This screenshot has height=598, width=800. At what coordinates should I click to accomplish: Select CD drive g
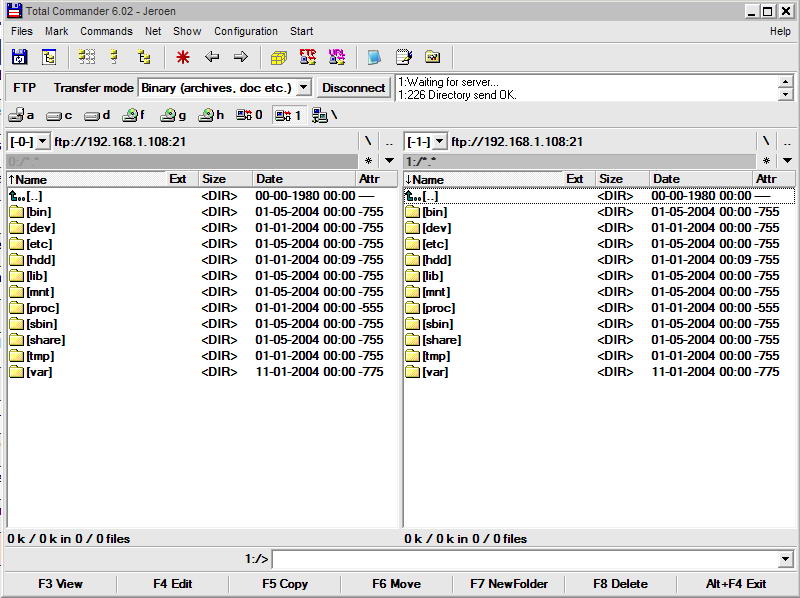(173, 115)
